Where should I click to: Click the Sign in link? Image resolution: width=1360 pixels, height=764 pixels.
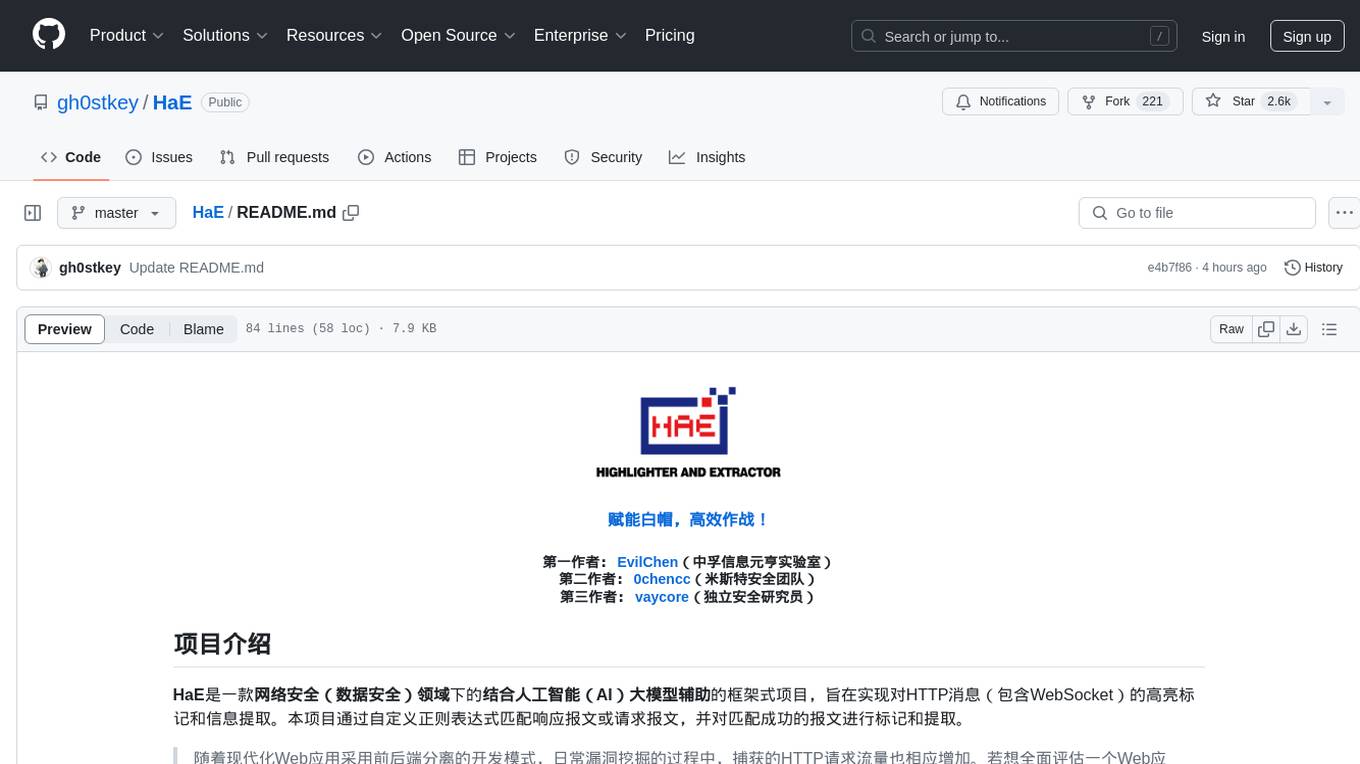tap(1223, 36)
